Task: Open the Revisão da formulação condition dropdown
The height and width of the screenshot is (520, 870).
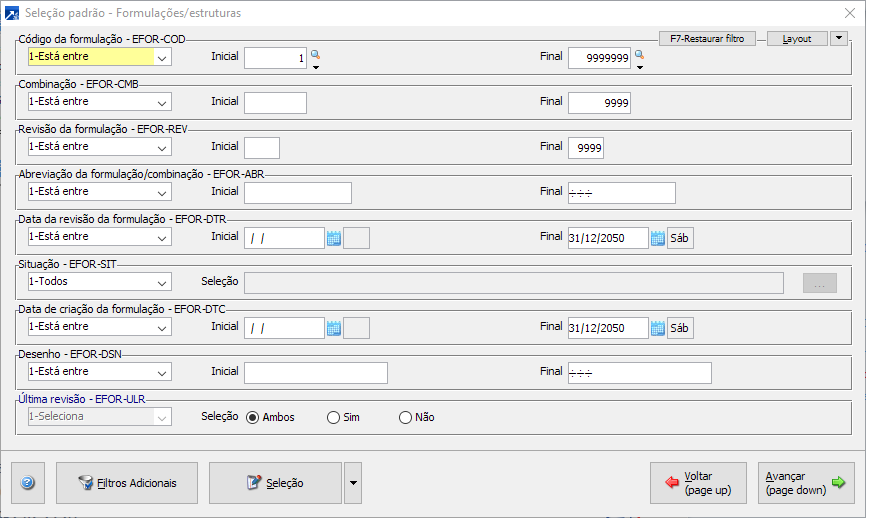Action: point(100,147)
